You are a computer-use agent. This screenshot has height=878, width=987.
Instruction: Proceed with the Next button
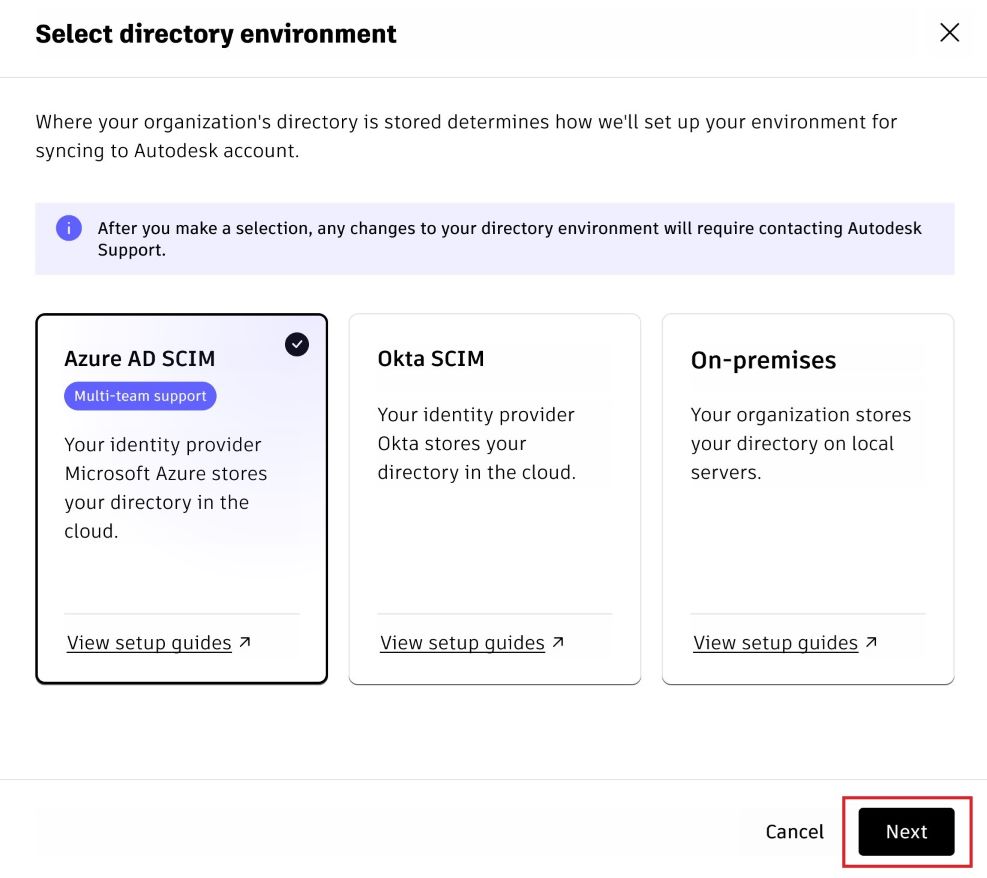point(906,832)
